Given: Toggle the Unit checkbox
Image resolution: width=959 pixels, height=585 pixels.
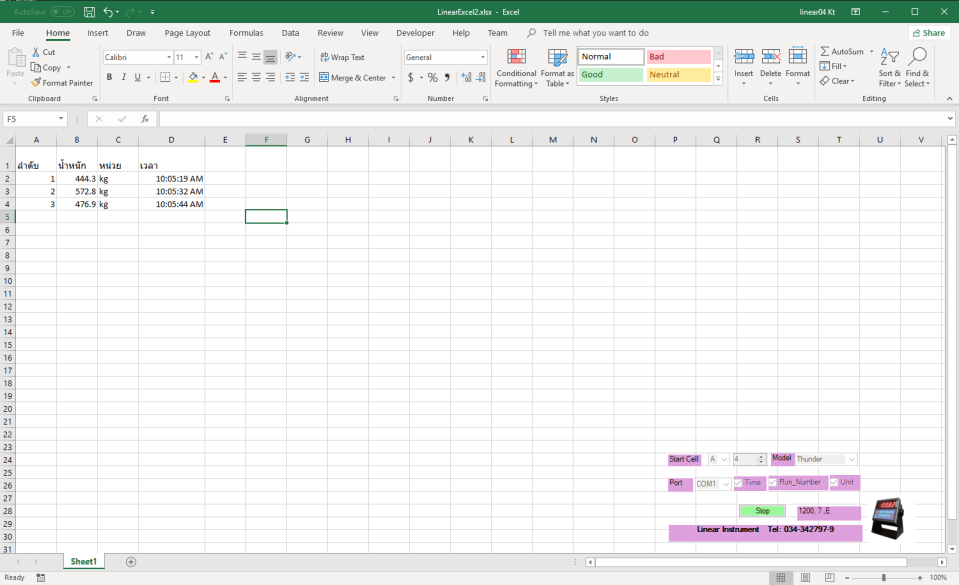Looking at the screenshot, I should click(834, 482).
